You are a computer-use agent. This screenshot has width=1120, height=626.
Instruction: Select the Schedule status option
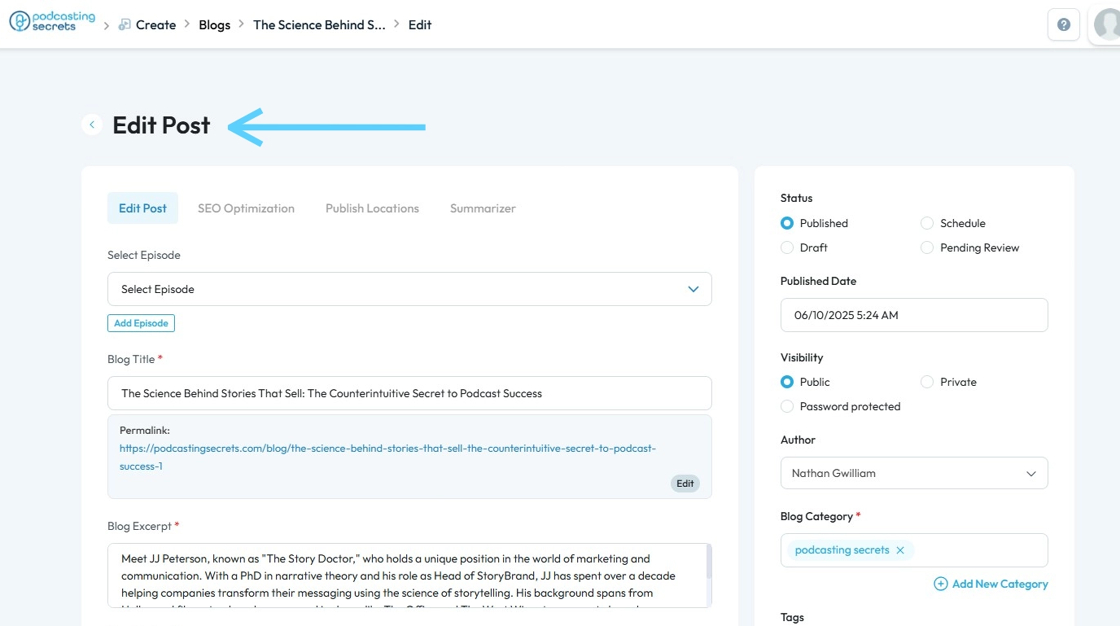coord(927,223)
